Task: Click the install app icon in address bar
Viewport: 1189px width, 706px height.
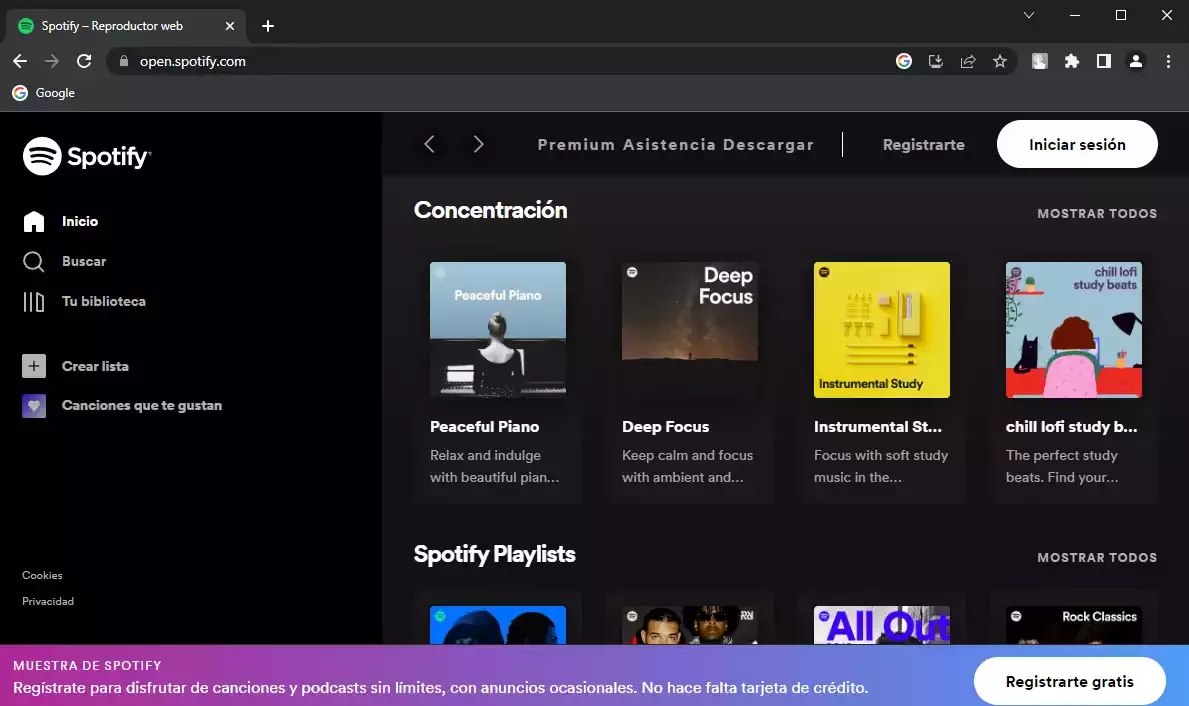Action: 936,61
